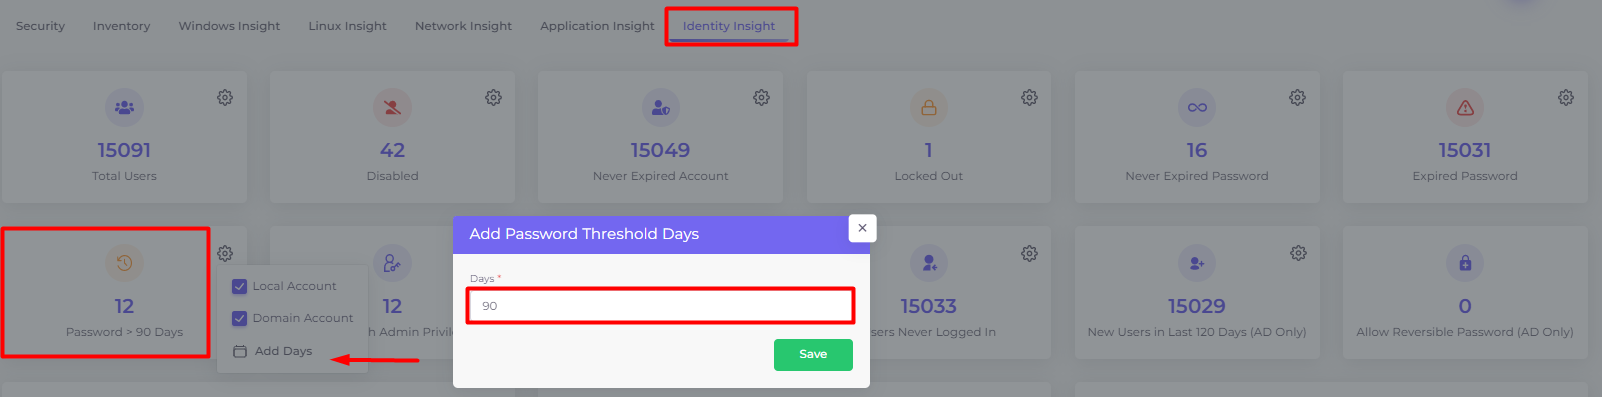Open the Network Insight tab
The width and height of the screenshot is (1602, 397).
[463, 26]
